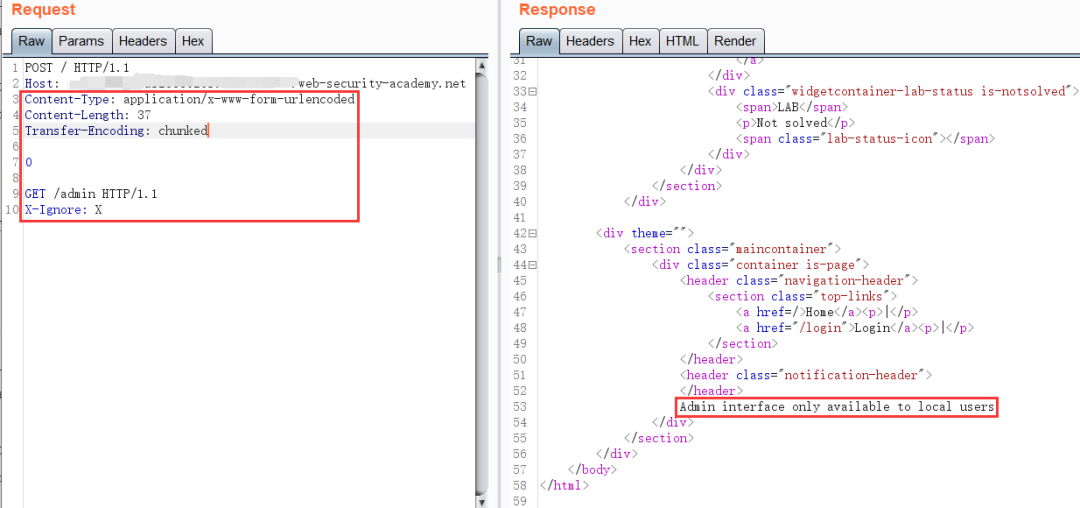1080x508 pixels.
Task: Click the 'GET /admin HTTP/1.1' line
Action: pos(91,194)
